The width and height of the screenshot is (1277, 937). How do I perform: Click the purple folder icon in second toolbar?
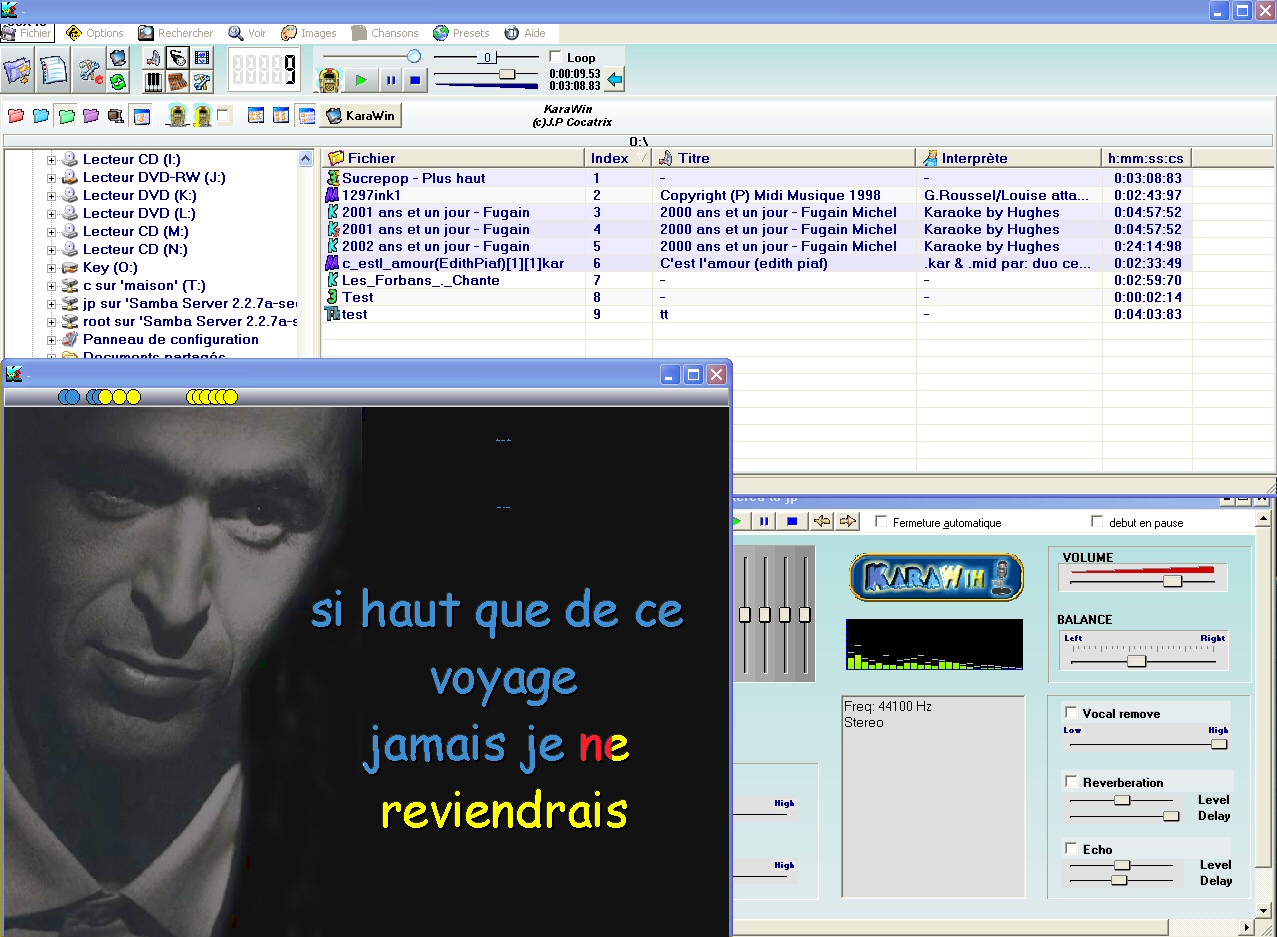tap(91, 116)
